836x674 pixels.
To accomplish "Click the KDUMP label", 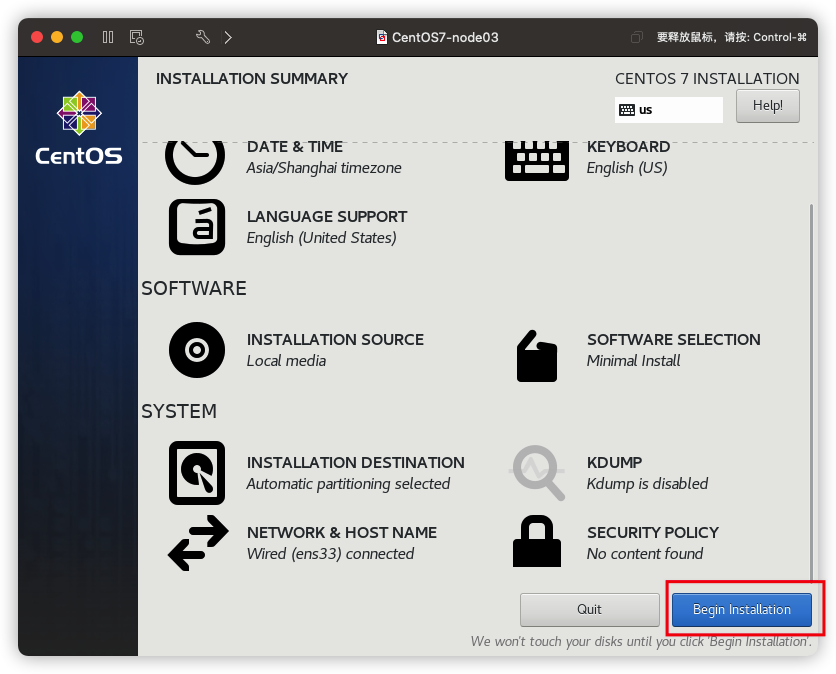I will (614, 462).
